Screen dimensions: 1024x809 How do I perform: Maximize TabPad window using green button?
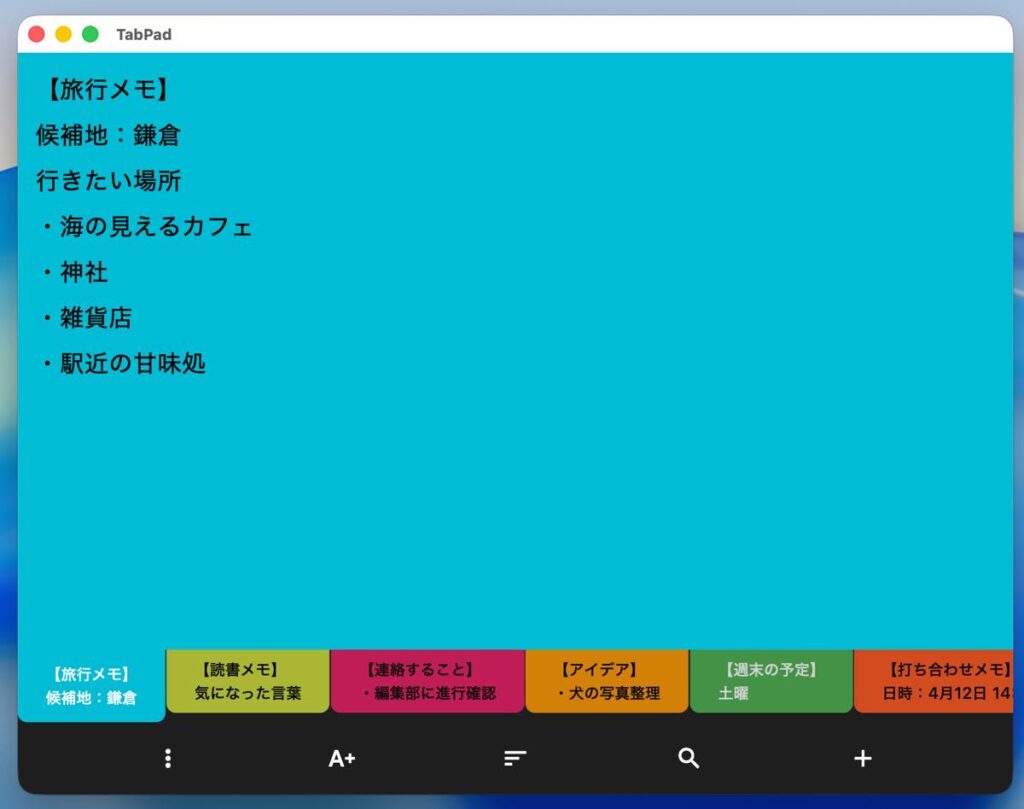pyautogui.click(x=90, y=34)
